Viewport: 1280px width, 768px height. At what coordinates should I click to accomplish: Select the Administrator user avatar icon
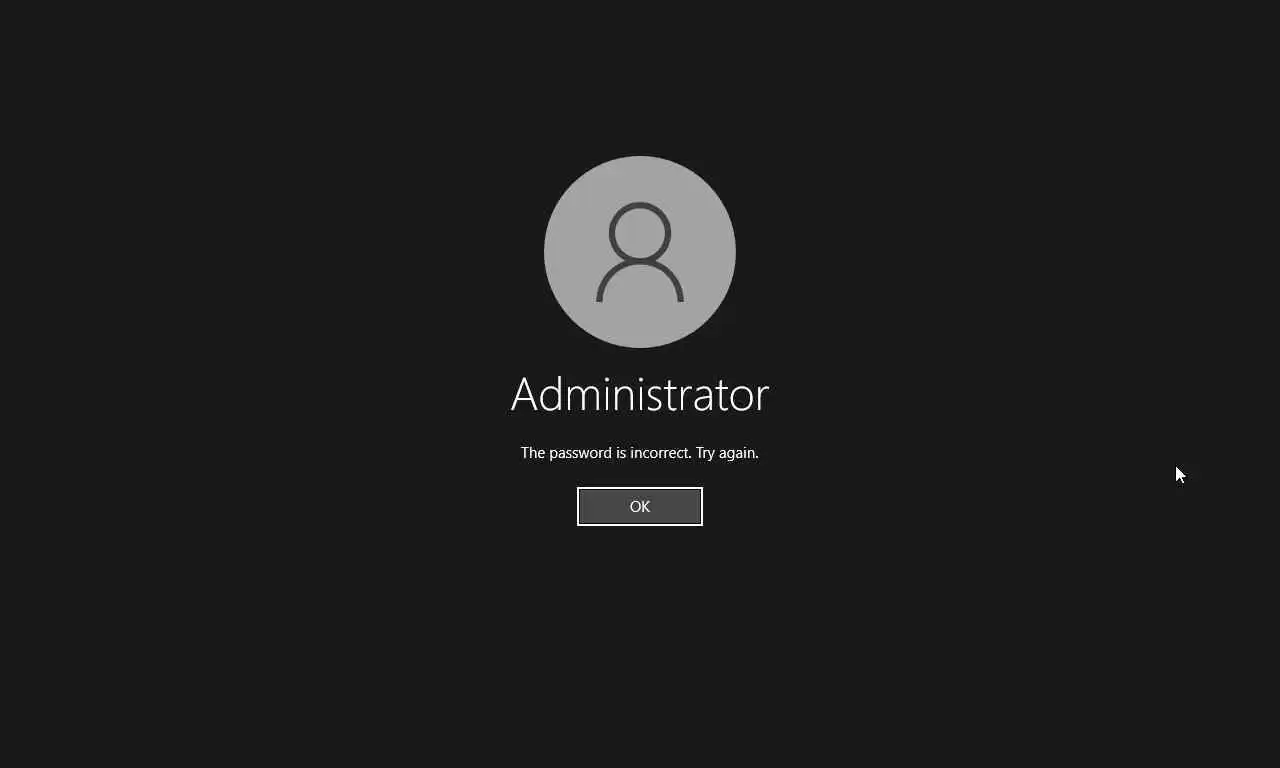pos(640,252)
